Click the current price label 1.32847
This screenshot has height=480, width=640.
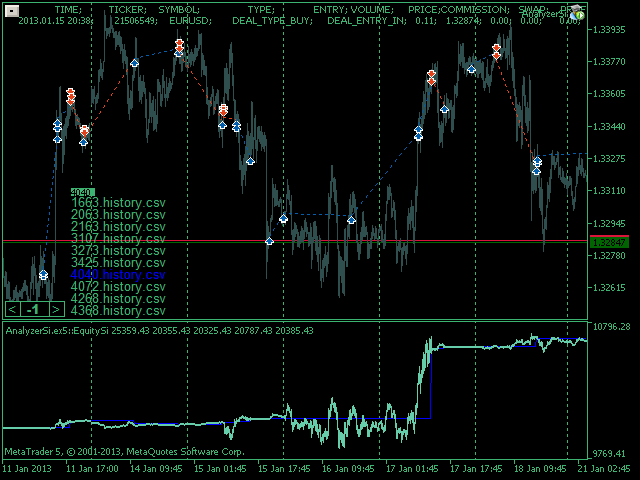(609, 242)
